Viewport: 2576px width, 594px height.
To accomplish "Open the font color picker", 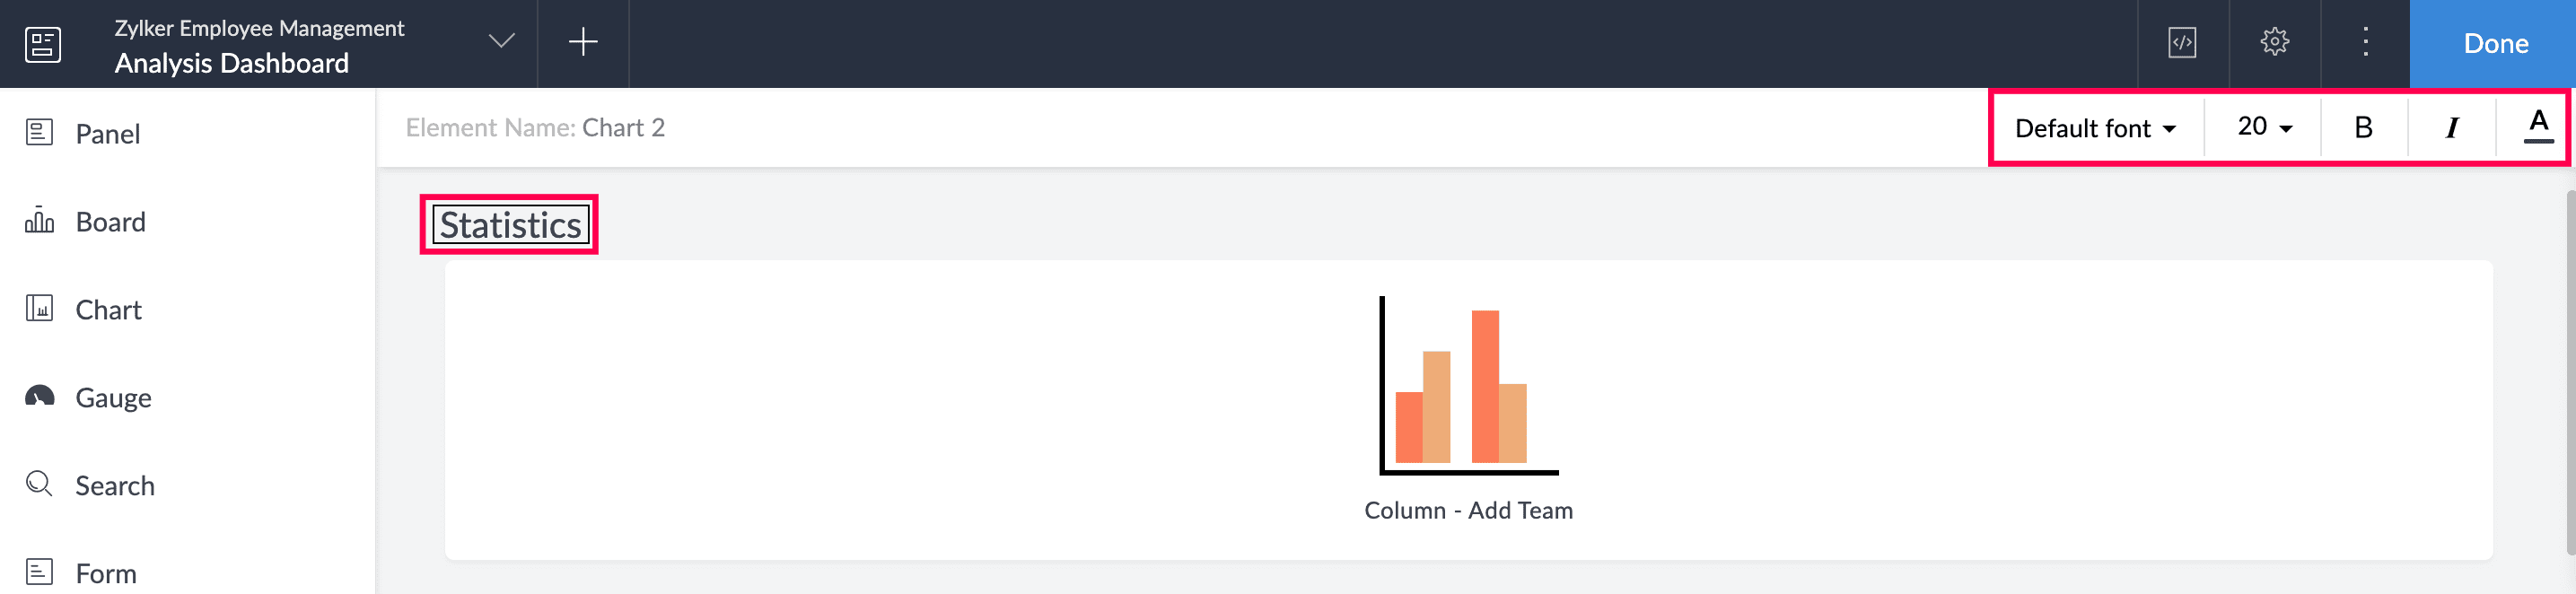I will click(x=2538, y=127).
